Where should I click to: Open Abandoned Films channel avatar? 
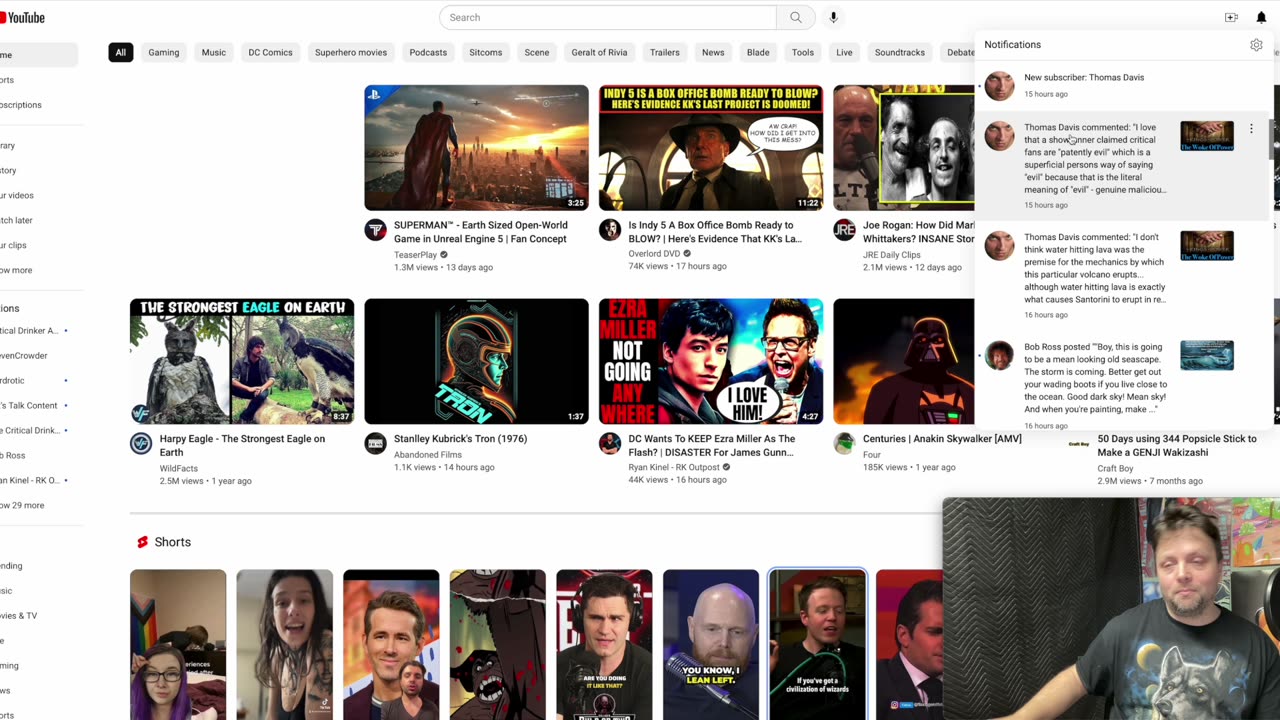[x=375, y=443]
